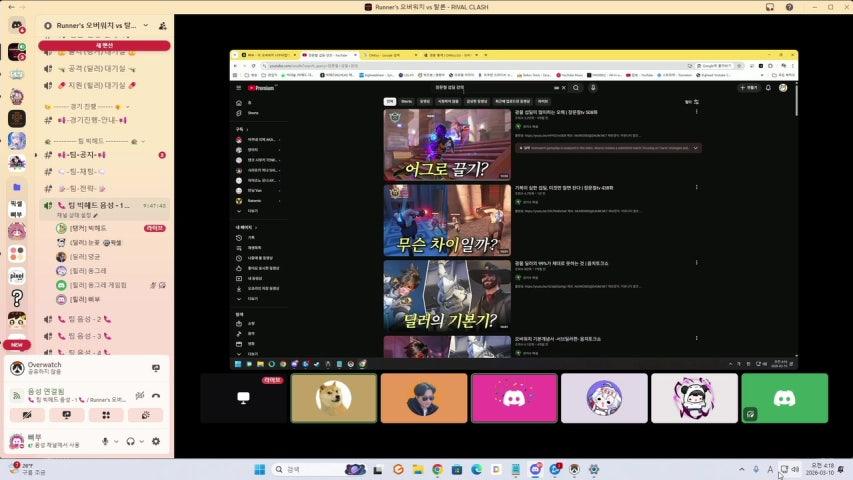Click the Windows Start button
This screenshot has width=853, height=480.
click(x=258, y=469)
